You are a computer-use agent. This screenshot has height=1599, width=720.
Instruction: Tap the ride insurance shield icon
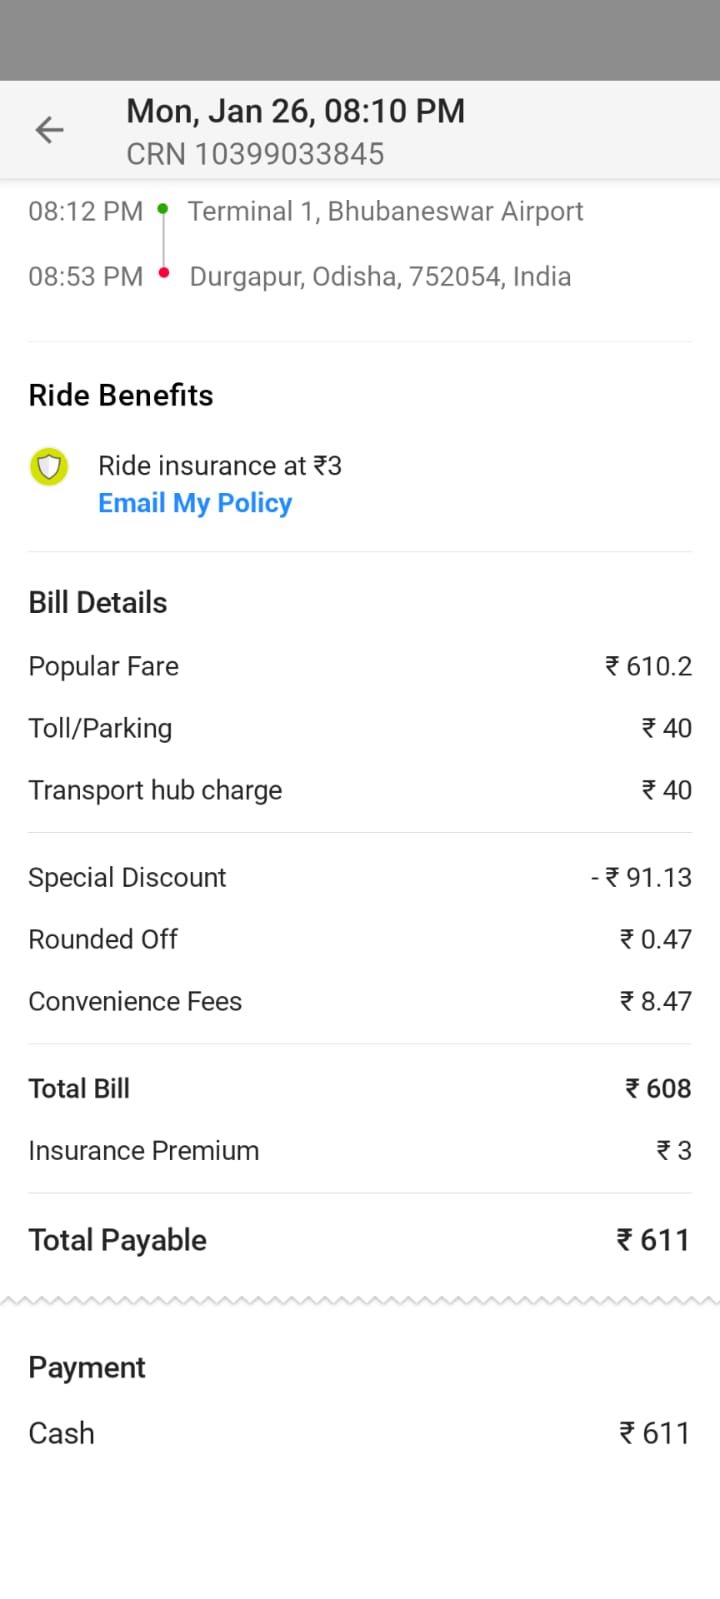(x=49, y=467)
